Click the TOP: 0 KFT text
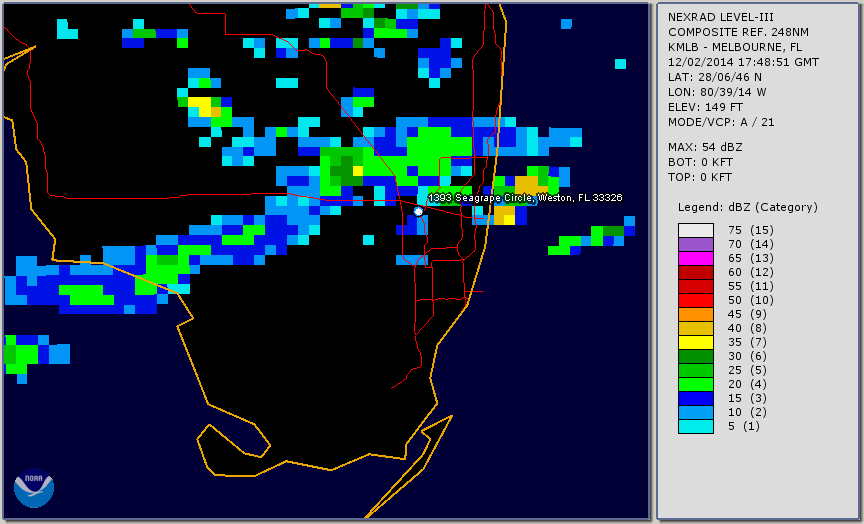Image resolution: width=864 pixels, height=524 pixels. click(x=700, y=177)
